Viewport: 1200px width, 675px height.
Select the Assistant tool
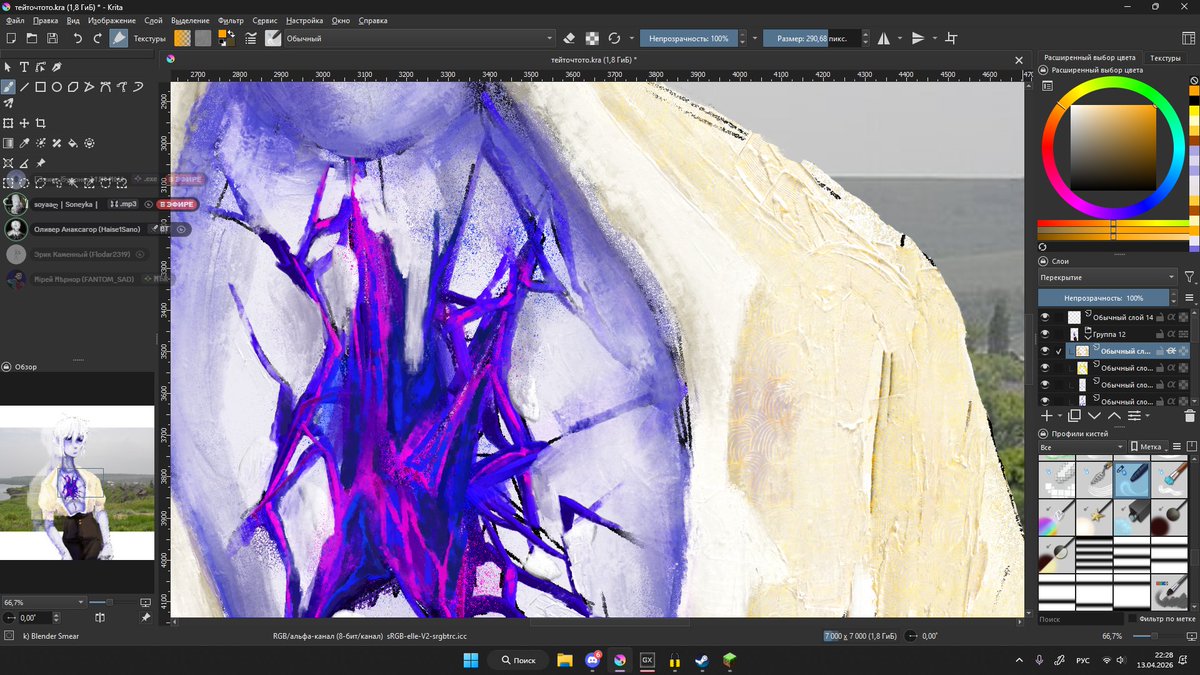click(8, 163)
